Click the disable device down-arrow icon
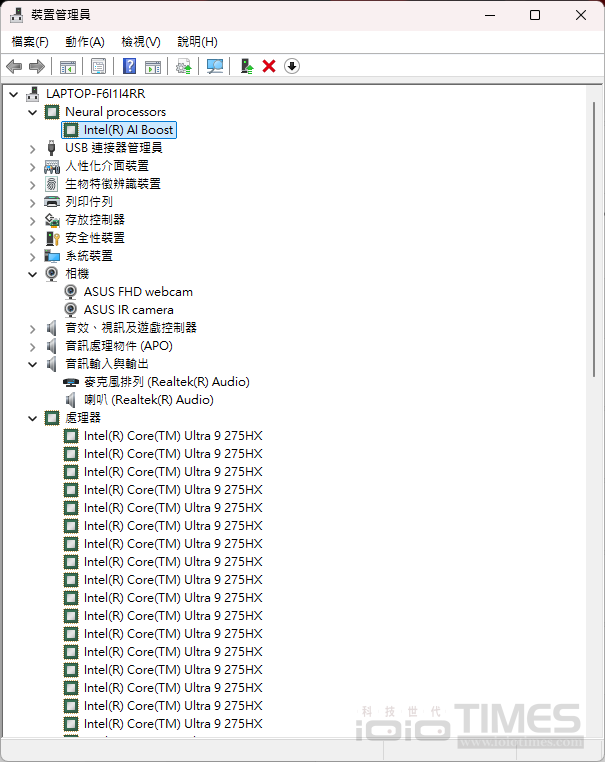The image size is (605, 762). pos(292,66)
